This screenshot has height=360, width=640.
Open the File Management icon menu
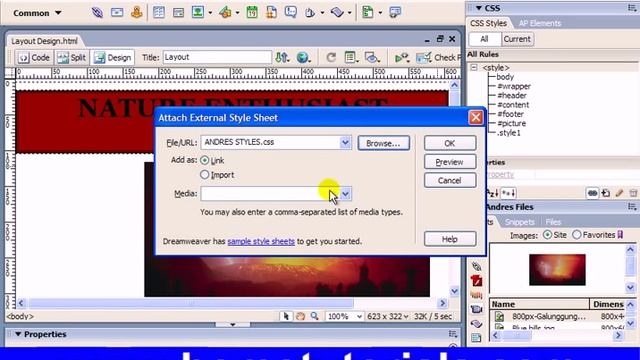(282, 58)
